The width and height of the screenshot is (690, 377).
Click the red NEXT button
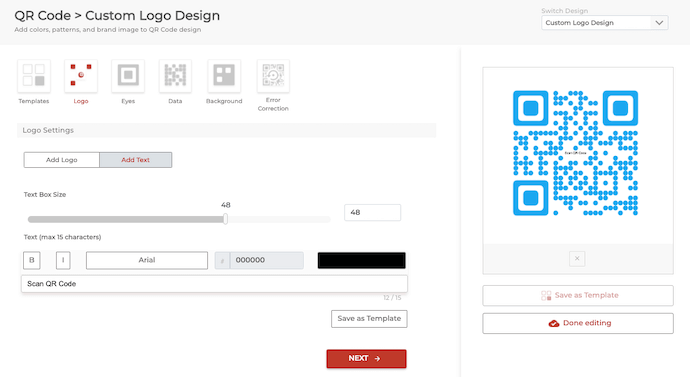pyautogui.click(x=366, y=359)
